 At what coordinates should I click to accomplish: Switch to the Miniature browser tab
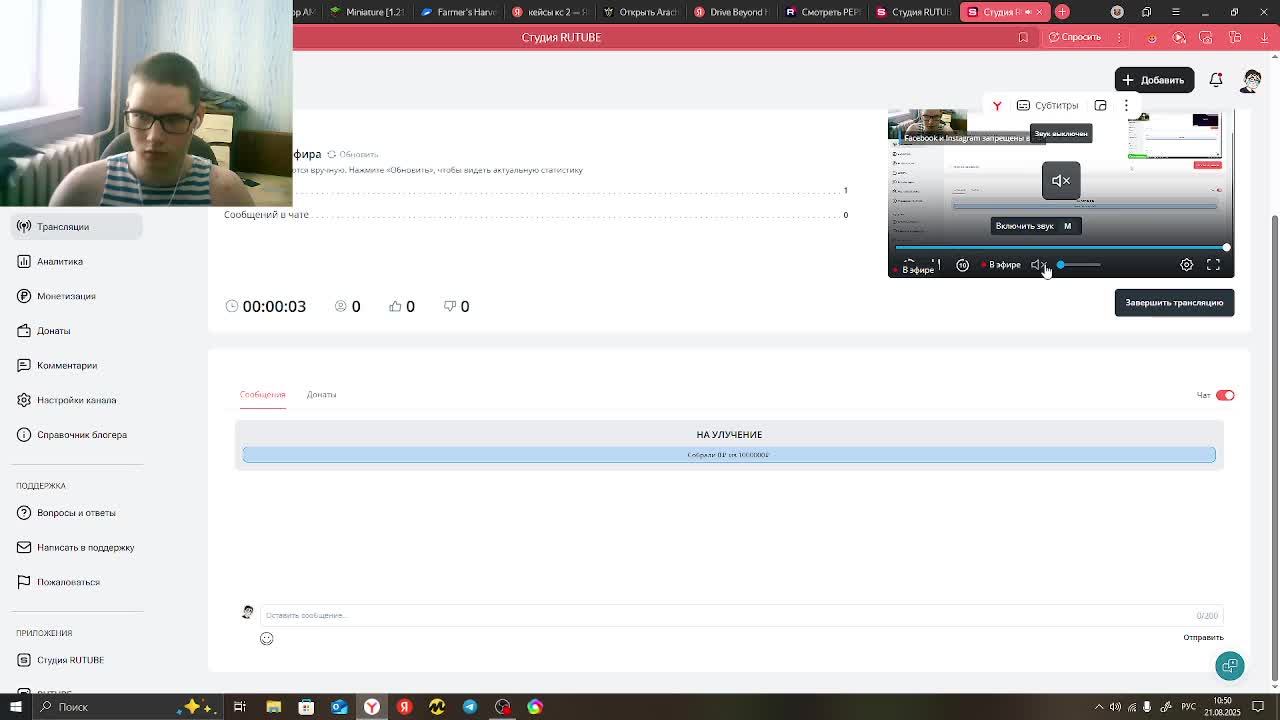click(368, 12)
